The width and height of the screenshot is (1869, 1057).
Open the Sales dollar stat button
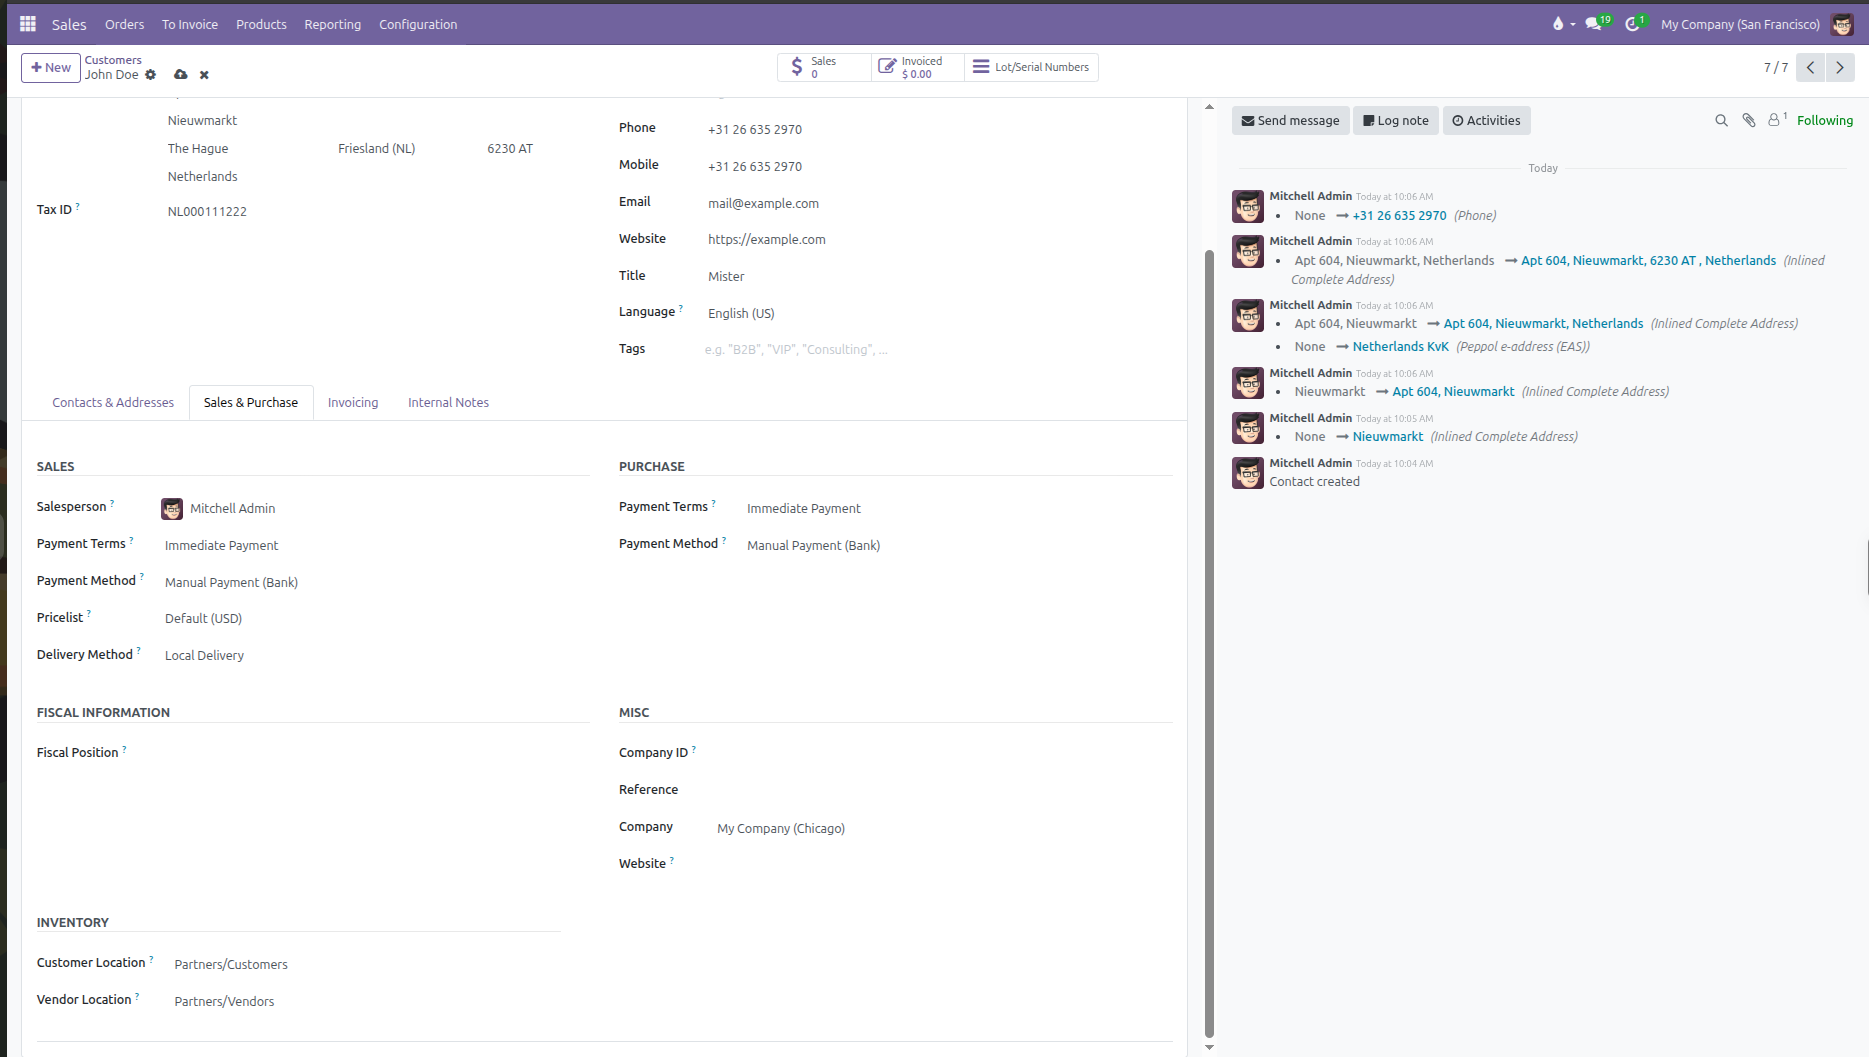coord(824,67)
